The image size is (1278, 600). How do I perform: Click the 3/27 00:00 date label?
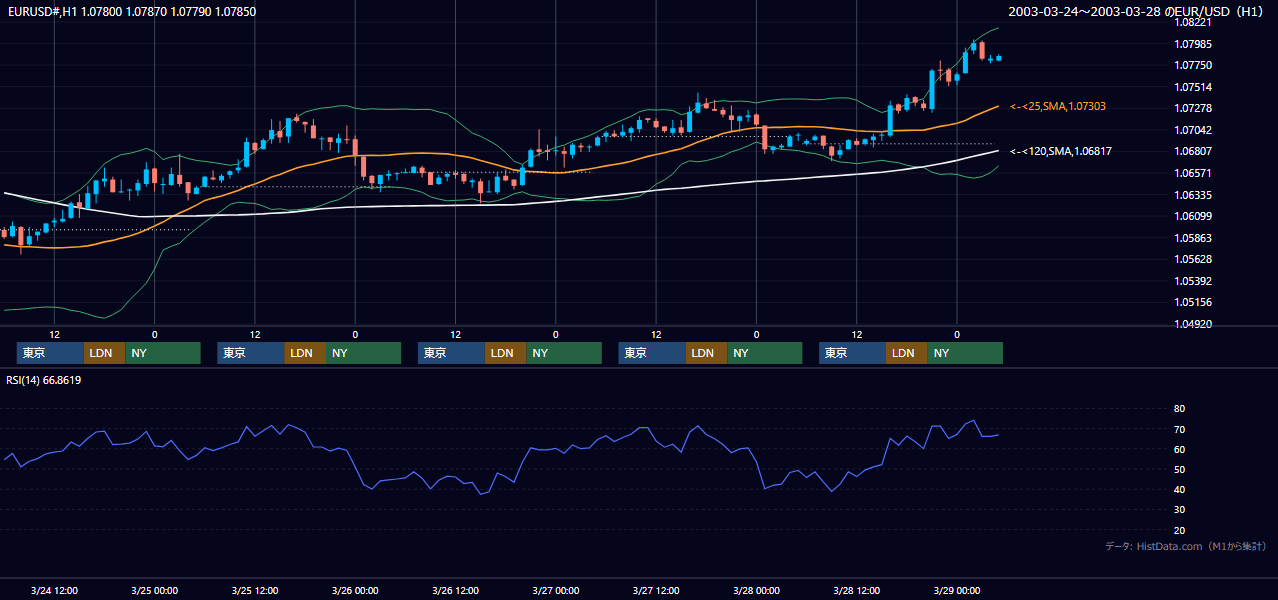556,590
